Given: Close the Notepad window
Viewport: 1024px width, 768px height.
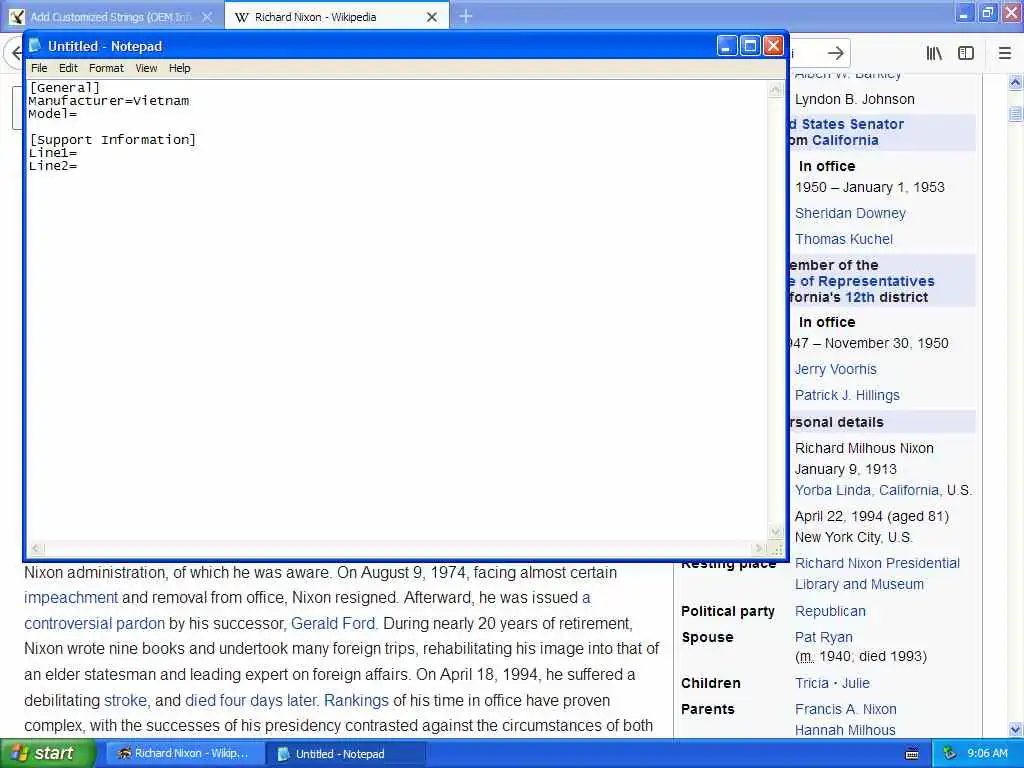Looking at the screenshot, I should pos(773,46).
